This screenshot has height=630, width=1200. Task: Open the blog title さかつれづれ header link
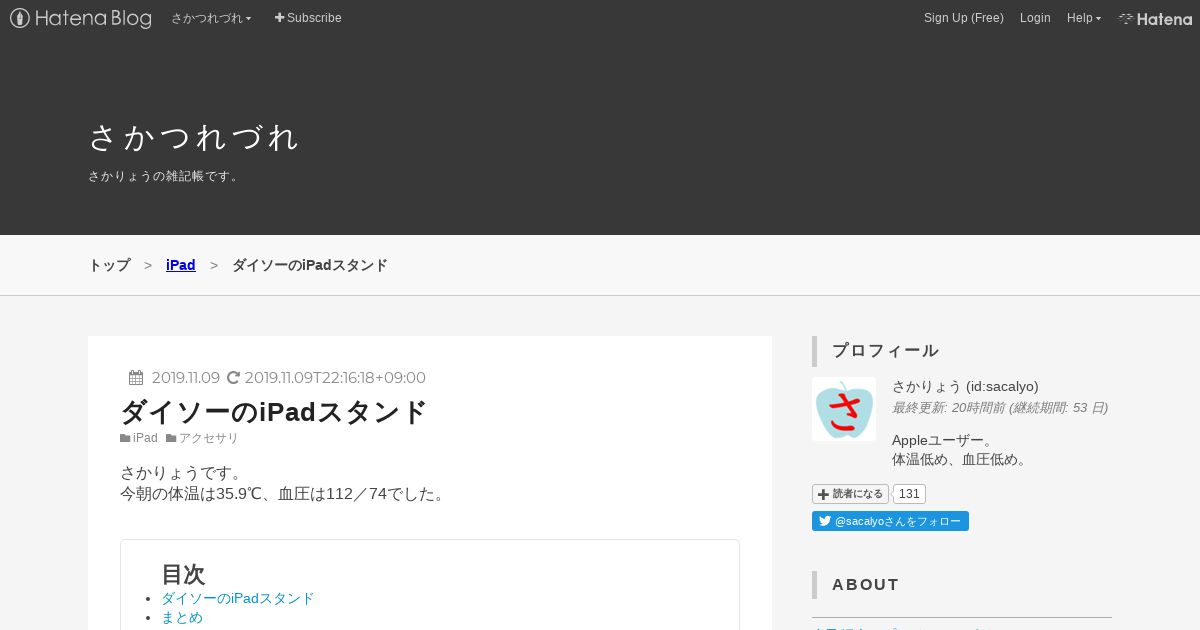[194, 137]
